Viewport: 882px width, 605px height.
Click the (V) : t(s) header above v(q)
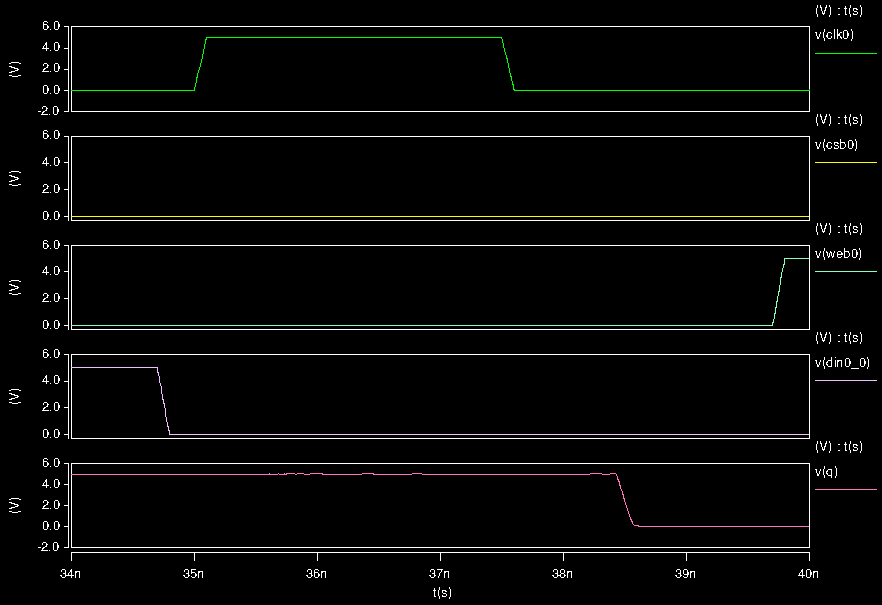[x=842, y=447]
